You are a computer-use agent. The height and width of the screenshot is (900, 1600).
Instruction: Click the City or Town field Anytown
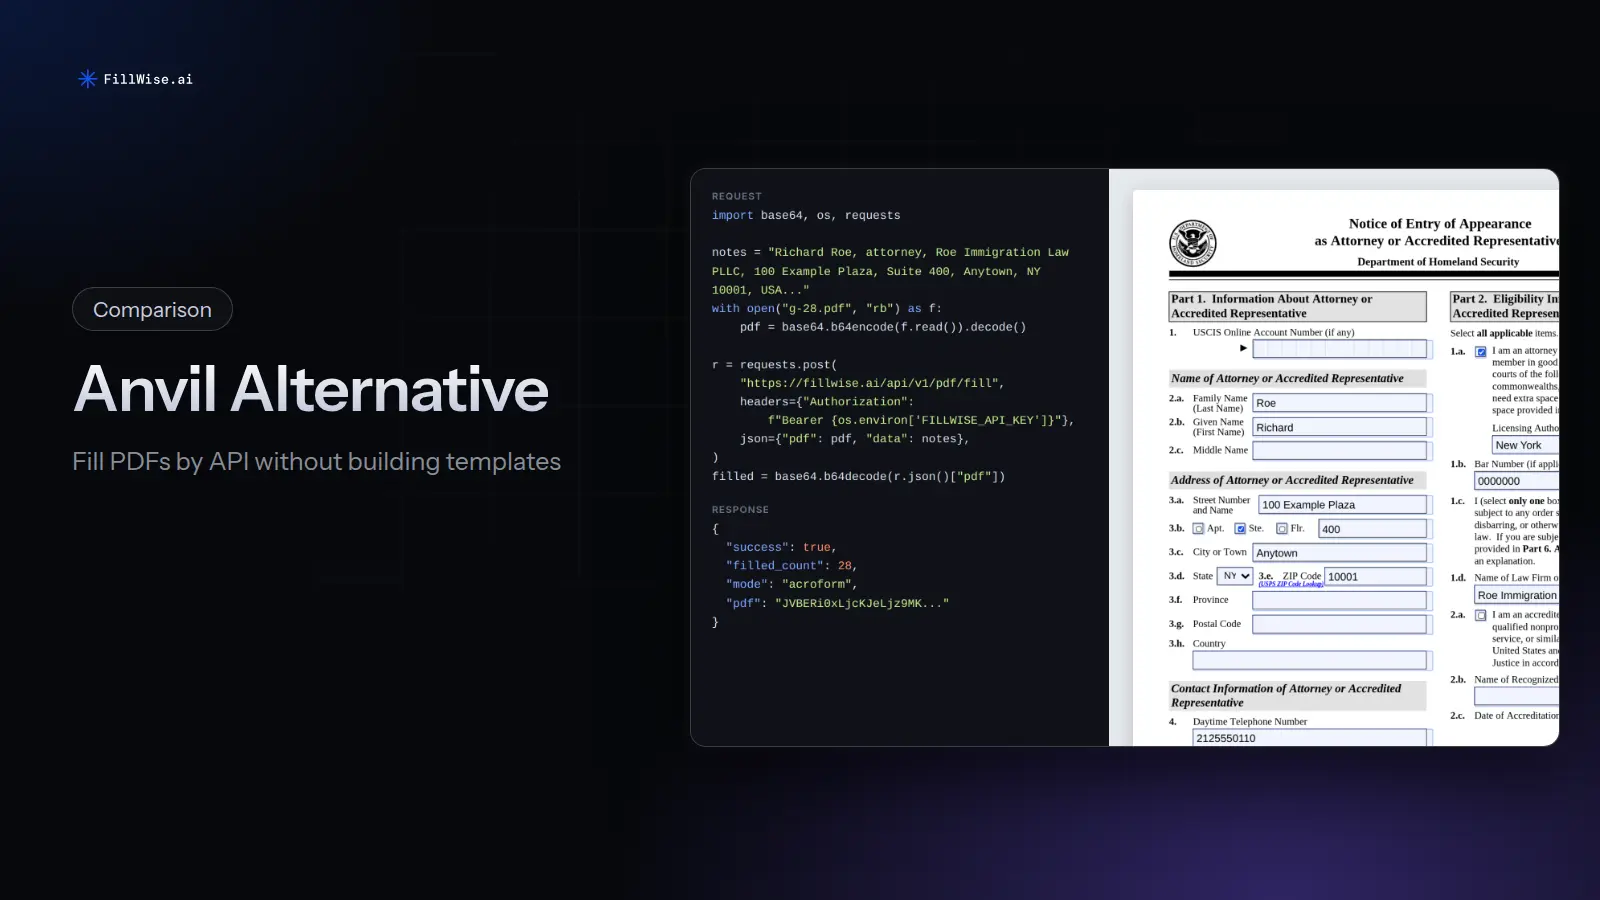[x=1340, y=553]
